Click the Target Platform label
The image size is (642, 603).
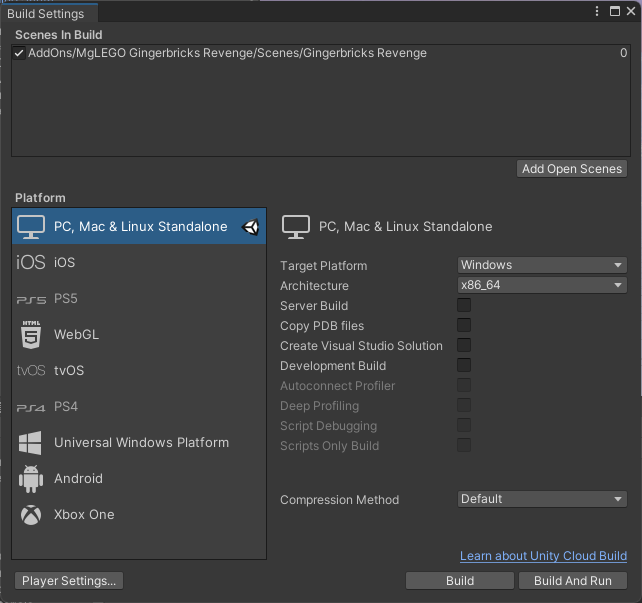coord(323,266)
